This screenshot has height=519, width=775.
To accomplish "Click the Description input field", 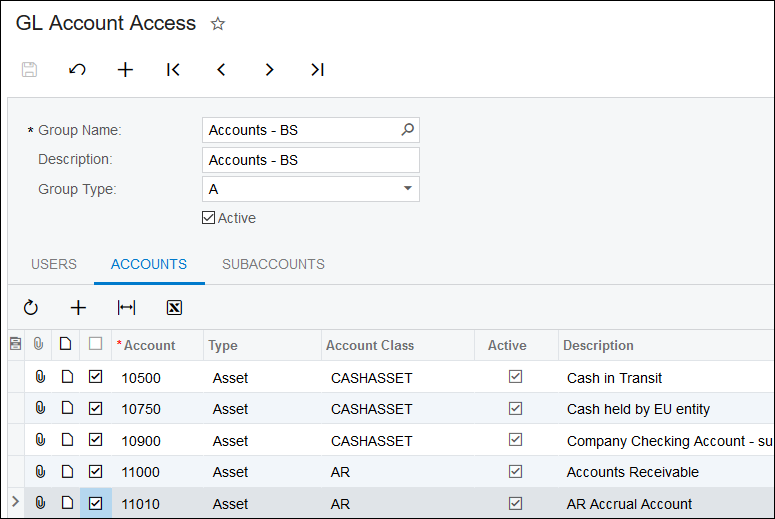I will 310,160.
